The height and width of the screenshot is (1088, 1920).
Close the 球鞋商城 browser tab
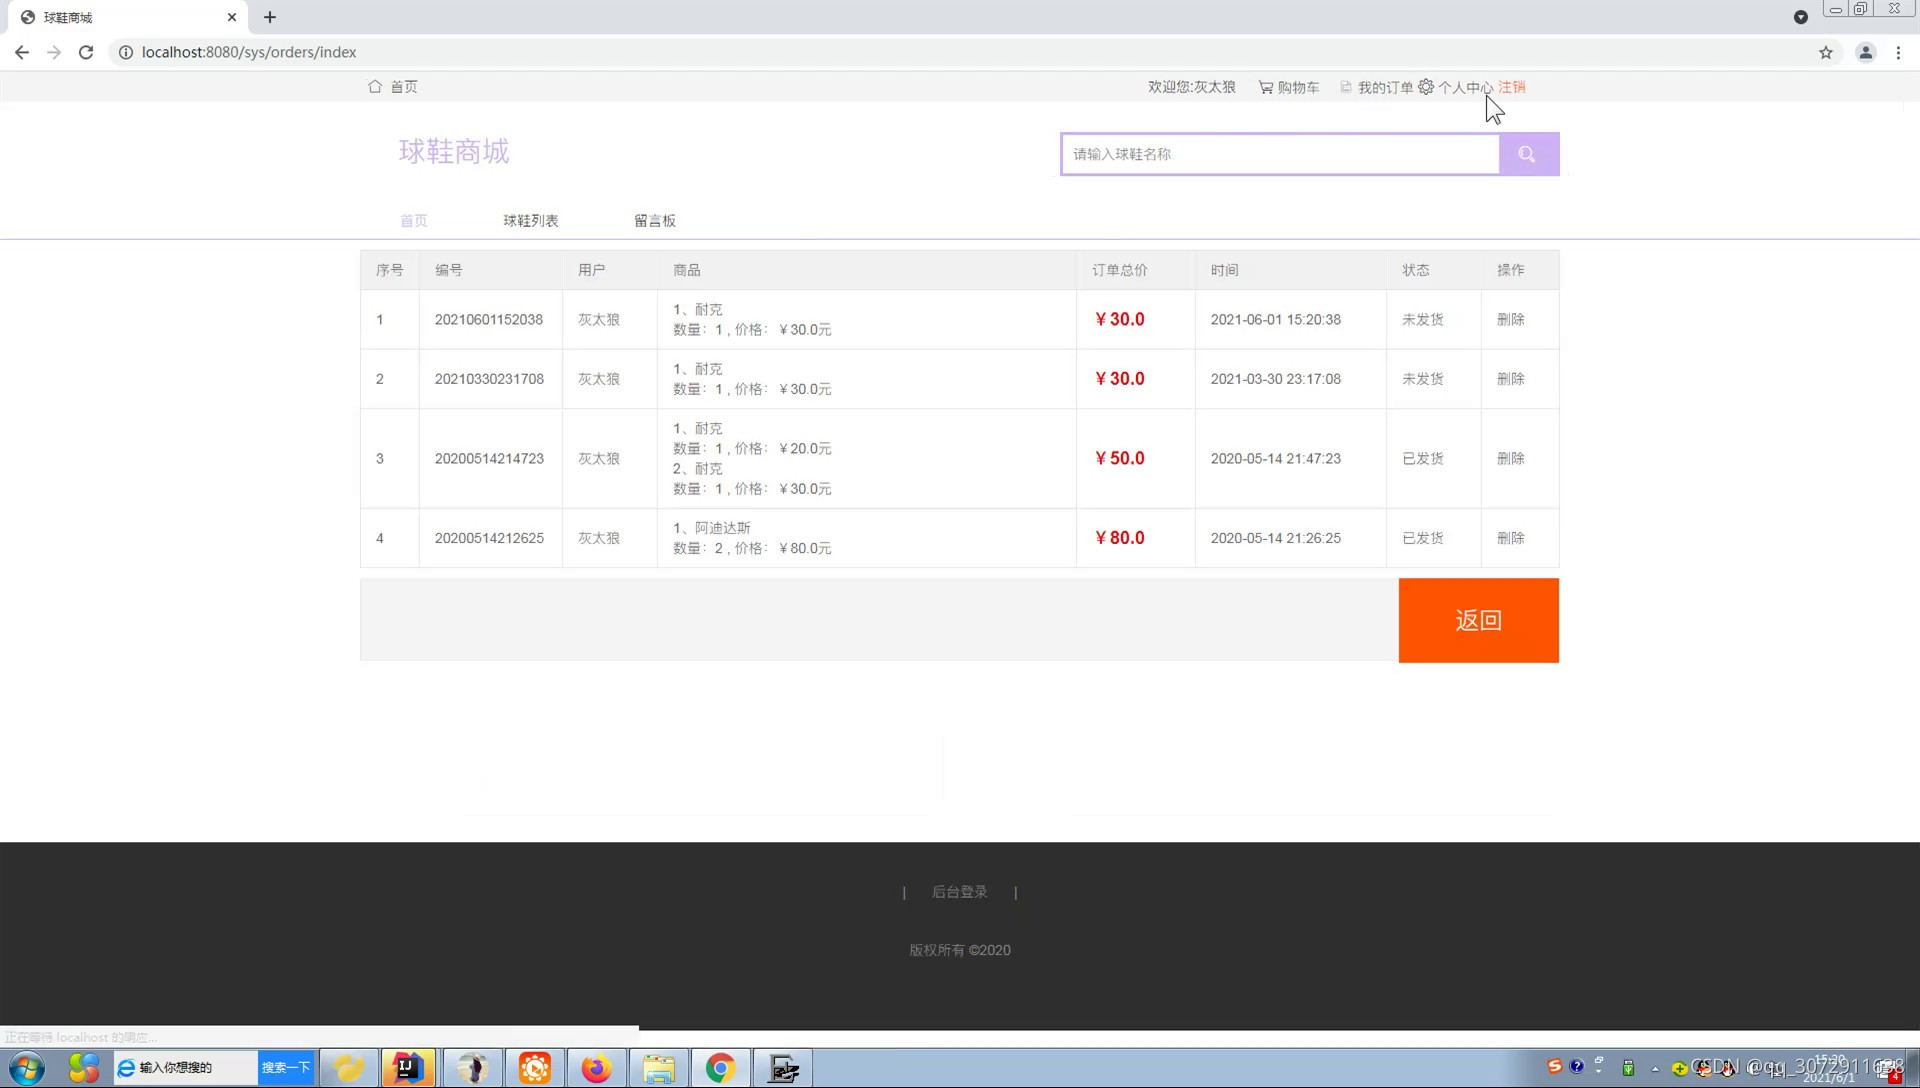(x=232, y=17)
